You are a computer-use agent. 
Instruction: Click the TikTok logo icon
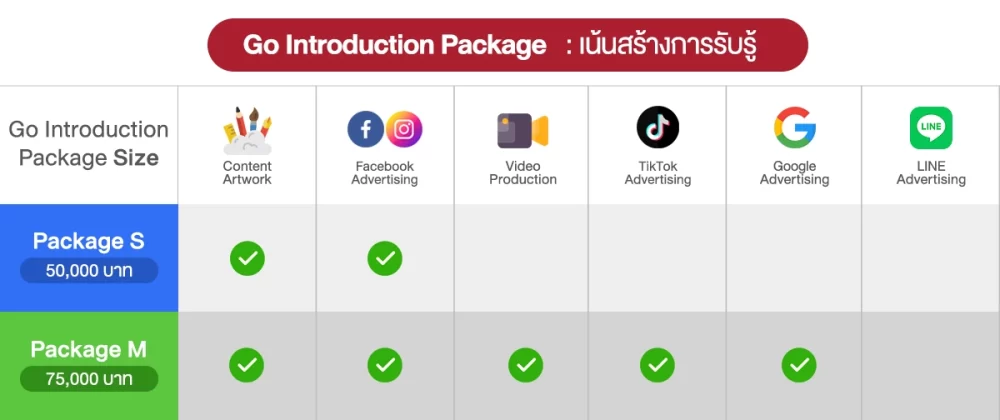(x=657, y=127)
